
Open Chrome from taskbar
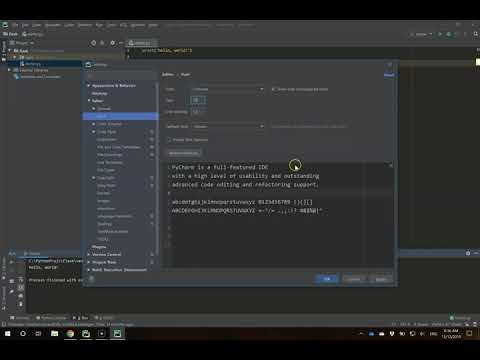coord(70,333)
